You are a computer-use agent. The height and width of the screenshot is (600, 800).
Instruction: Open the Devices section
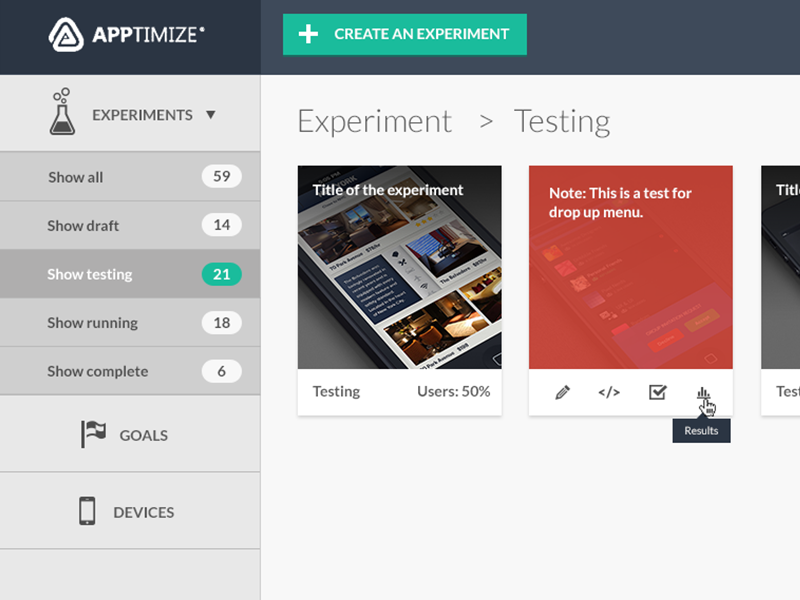(x=130, y=511)
